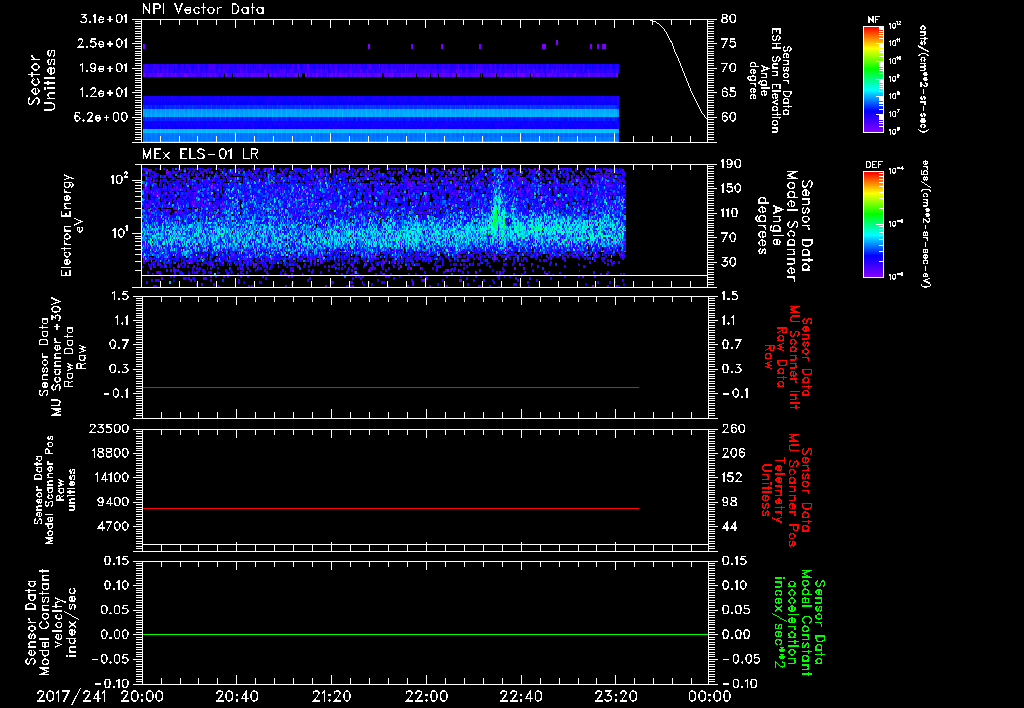Click the green zero line in velocity panel
1024x708 pixels.
click(x=425, y=634)
